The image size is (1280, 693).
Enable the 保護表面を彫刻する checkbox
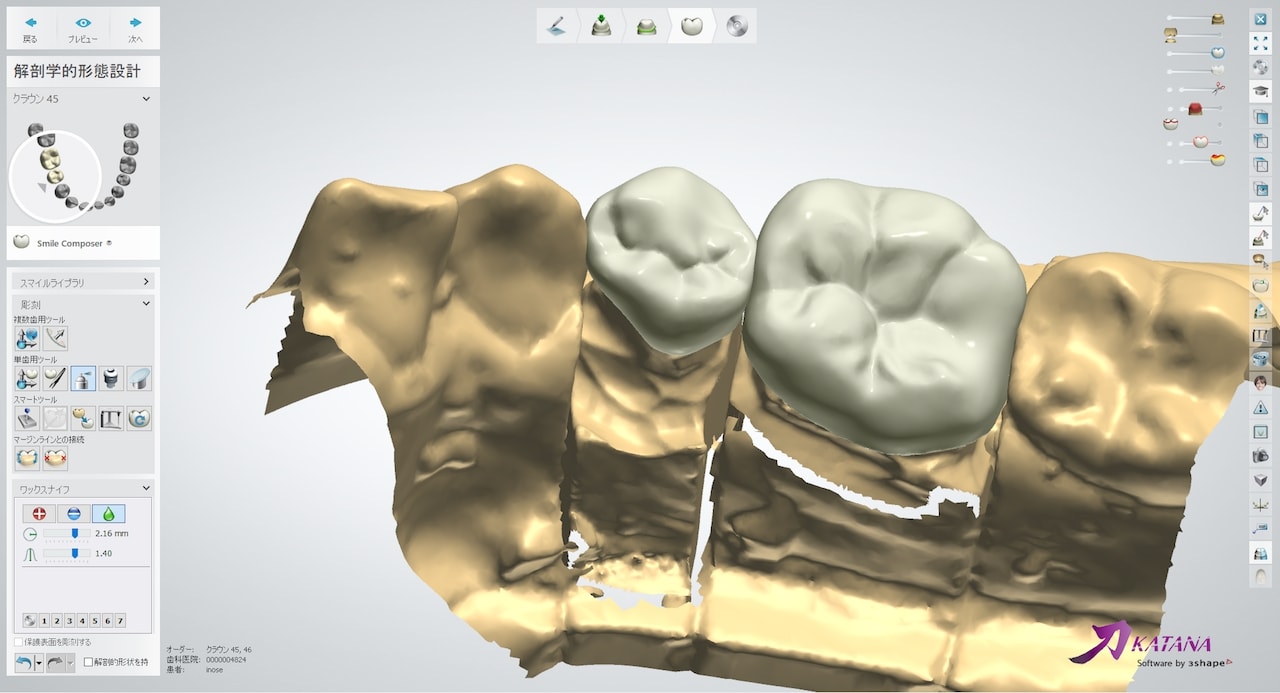(x=18, y=642)
